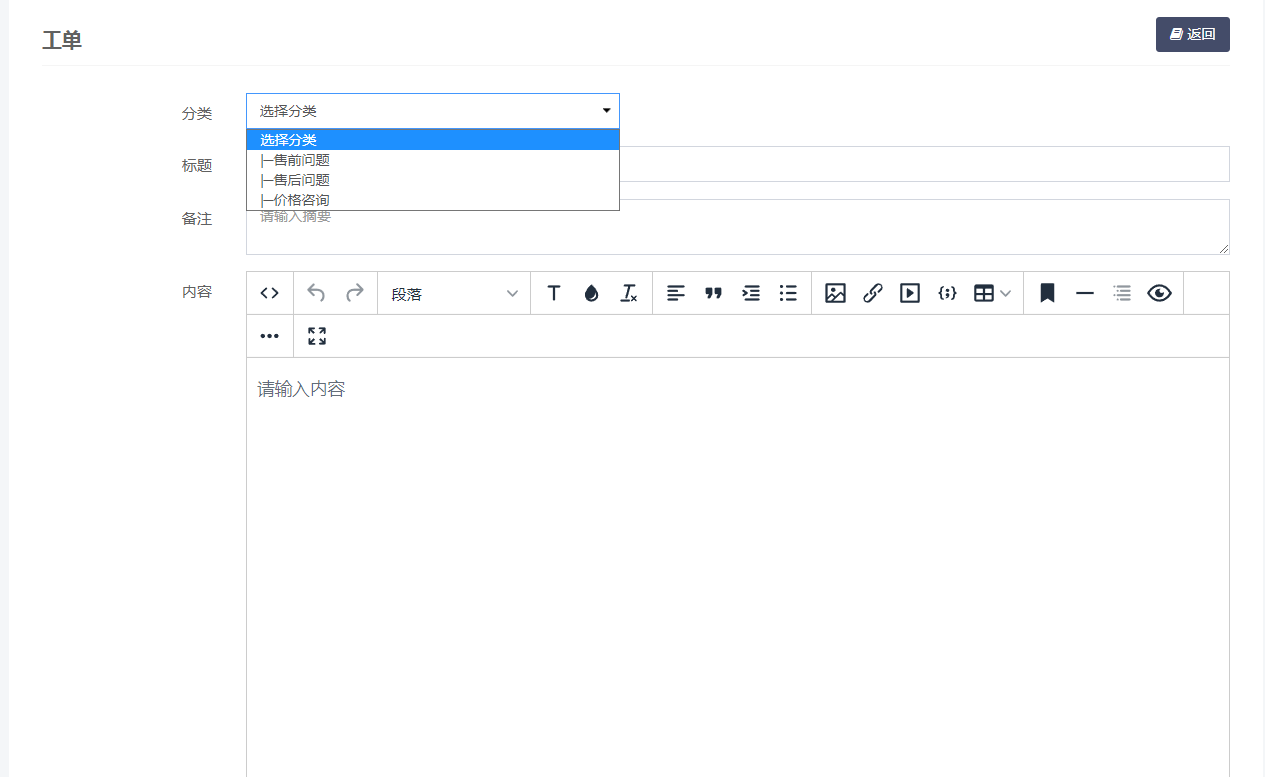1265x777 pixels.
Task: Show more tools via ellipsis button
Action: 269,336
